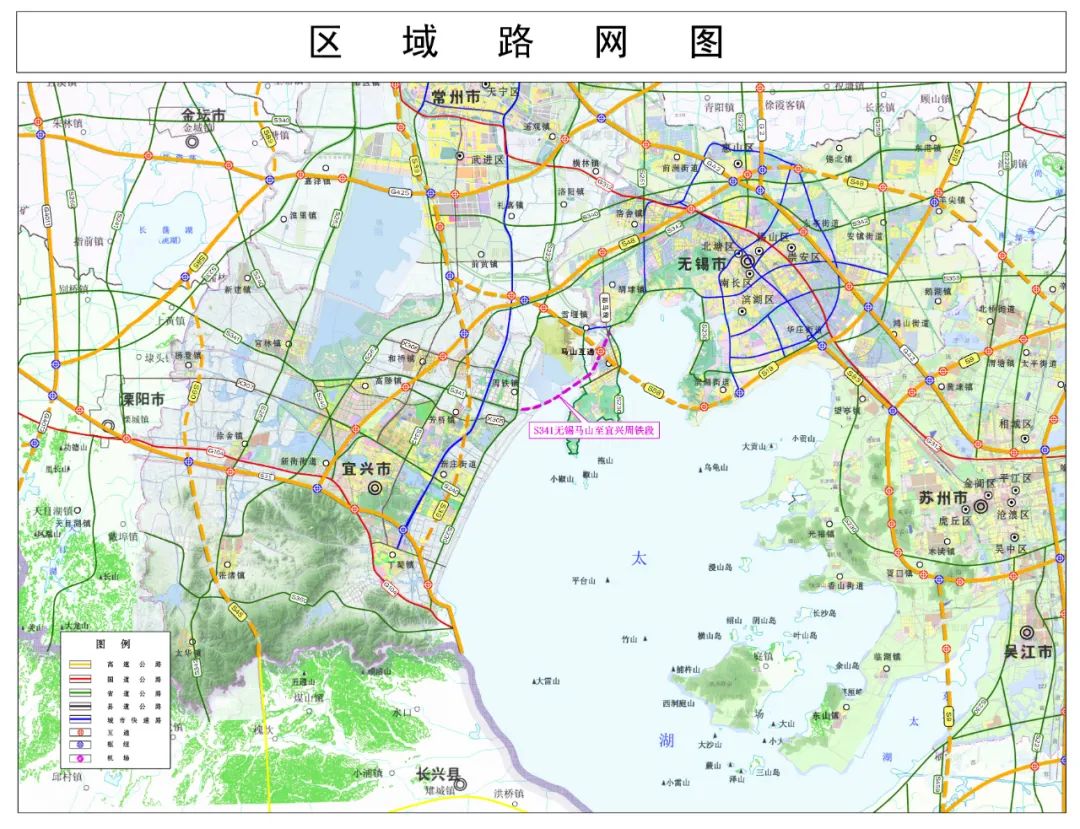This screenshot has width=1080, height=829.
Task: Click the magenta 机场 airport legend icon
Action: click(80, 758)
